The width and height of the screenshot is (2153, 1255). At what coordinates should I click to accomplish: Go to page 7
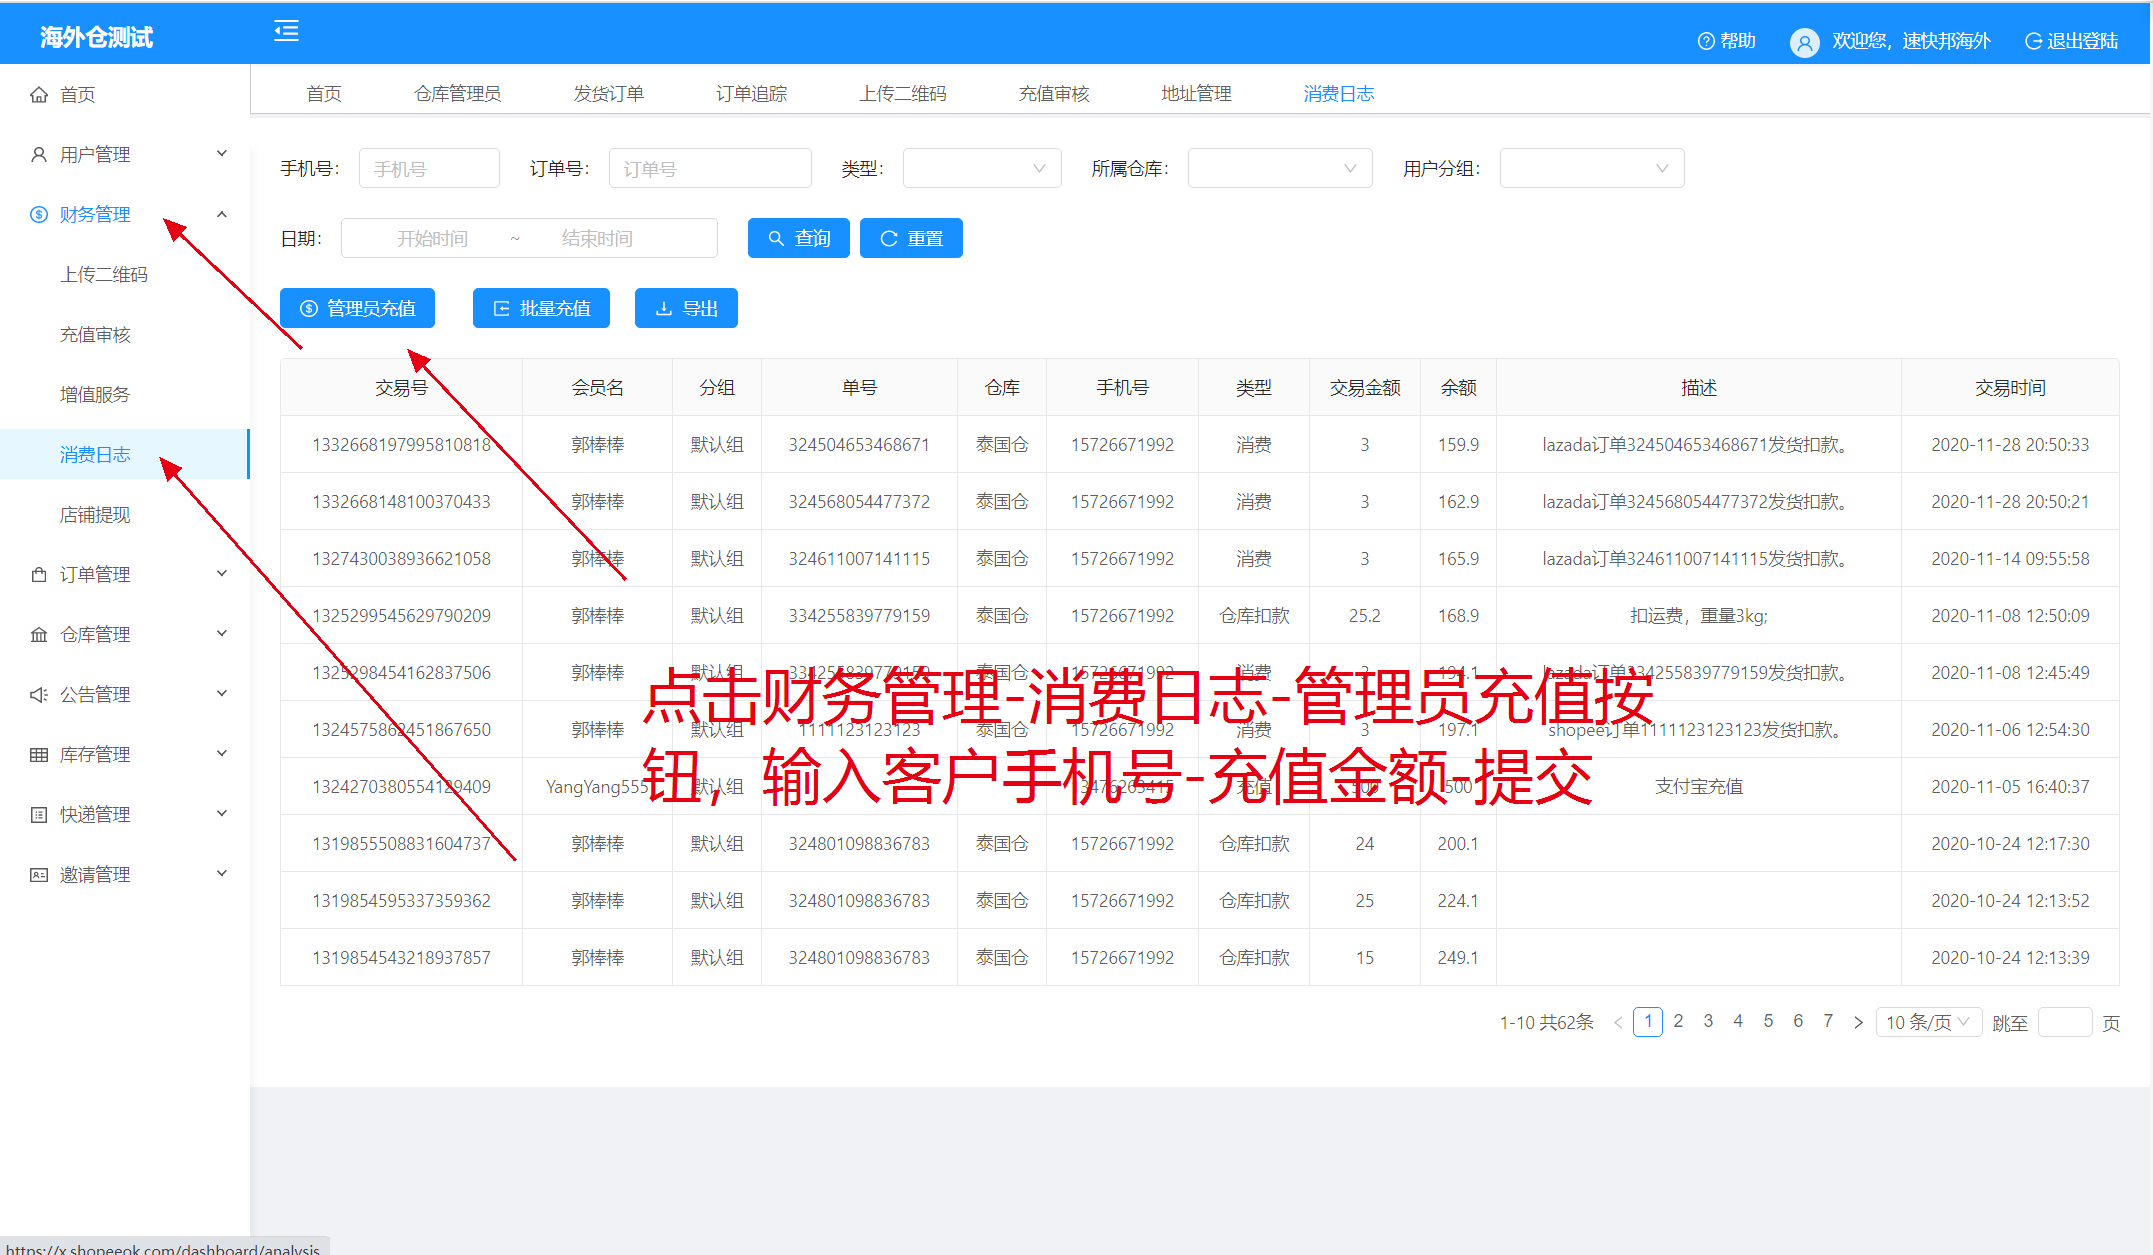point(1828,1021)
